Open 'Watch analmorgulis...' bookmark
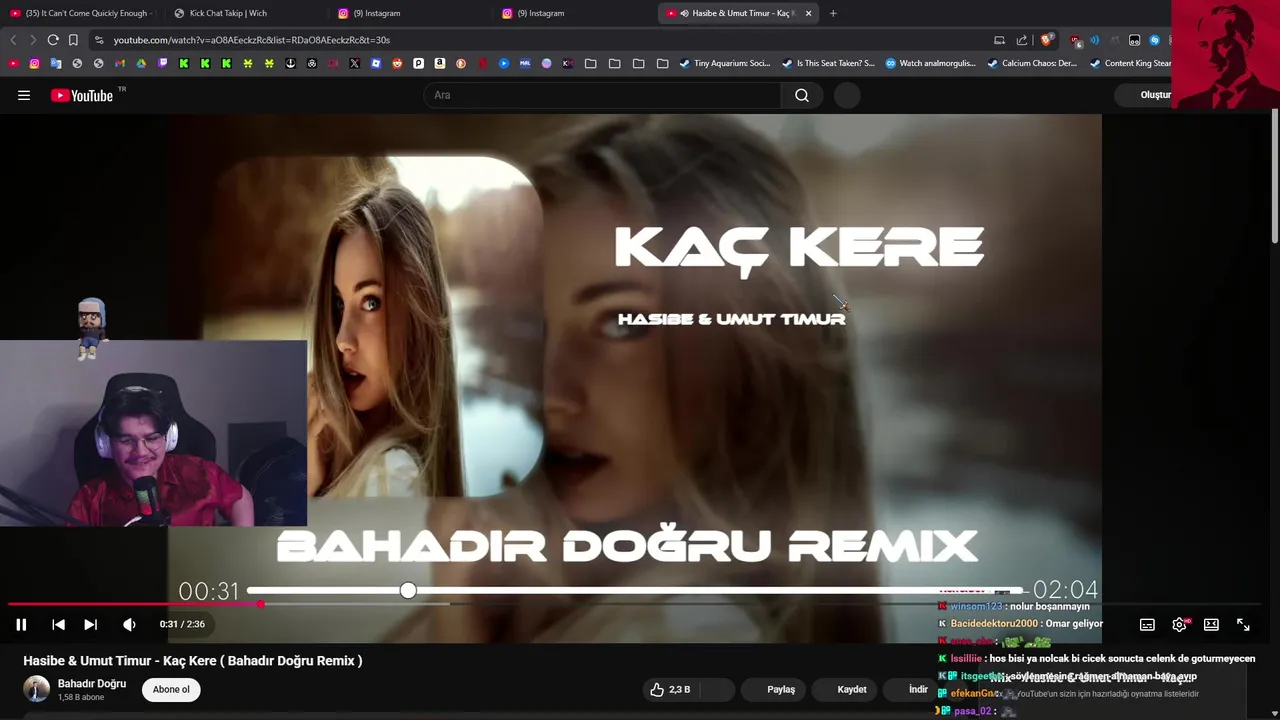Screen dimensions: 1280x720 point(931,63)
